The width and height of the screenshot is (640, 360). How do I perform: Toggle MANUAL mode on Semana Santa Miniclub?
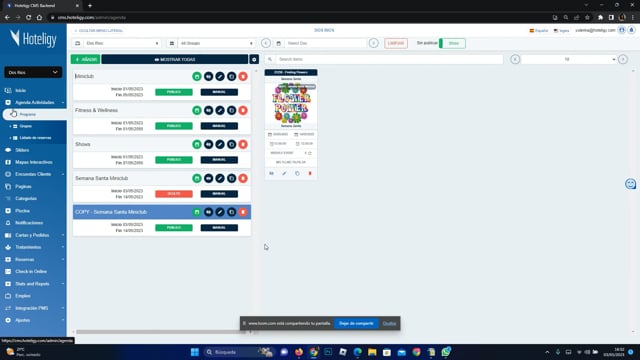(219, 193)
